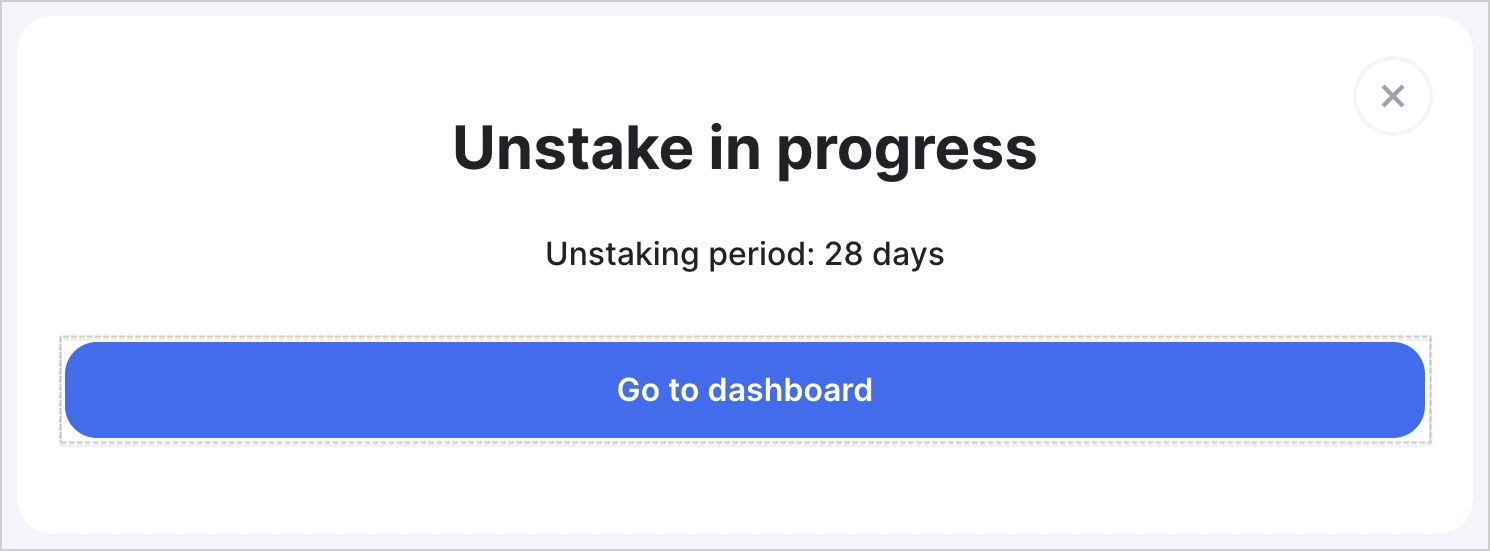Click the Go to dashboard button
The height and width of the screenshot is (551, 1490).
(745, 390)
